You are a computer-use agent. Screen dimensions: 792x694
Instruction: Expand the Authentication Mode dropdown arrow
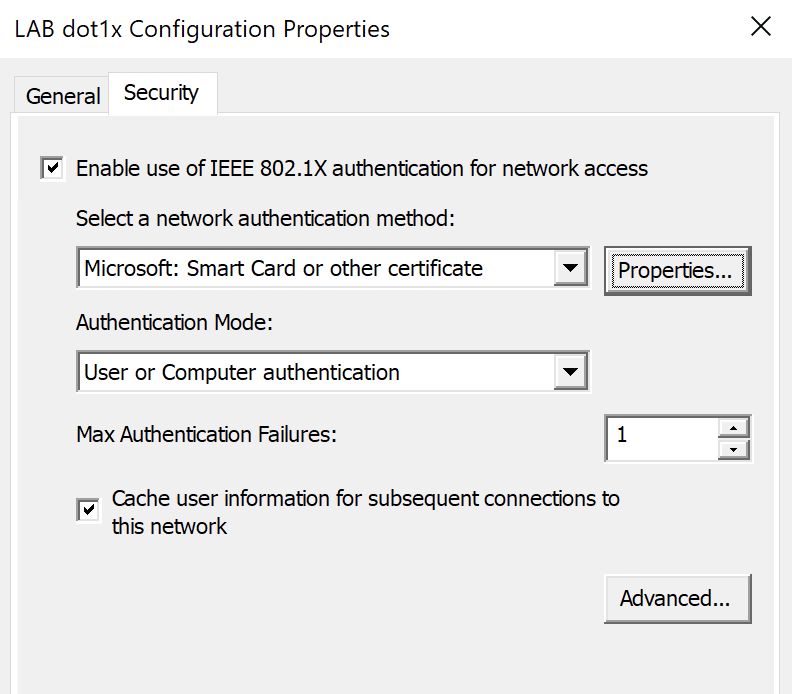(x=570, y=373)
